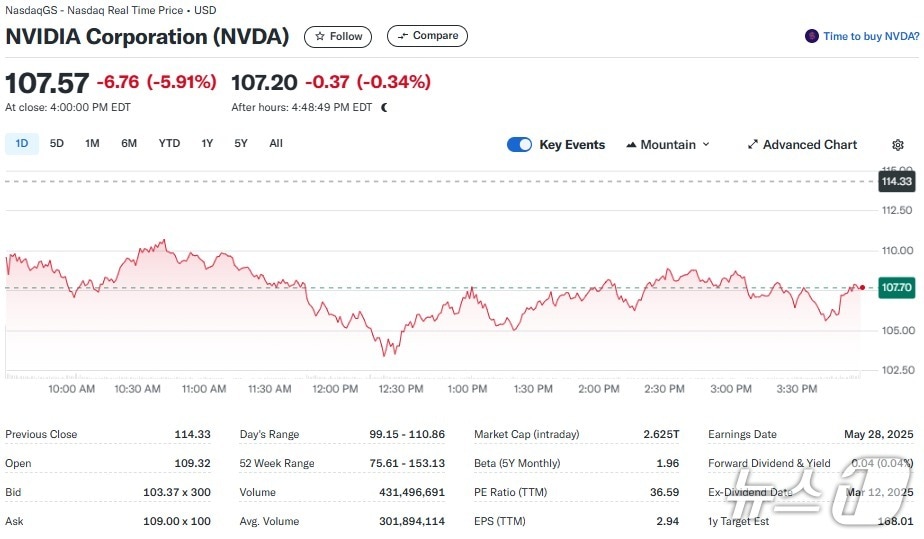924x539 pixels.
Task: Click the mountain chart type icon
Action: (x=631, y=145)
